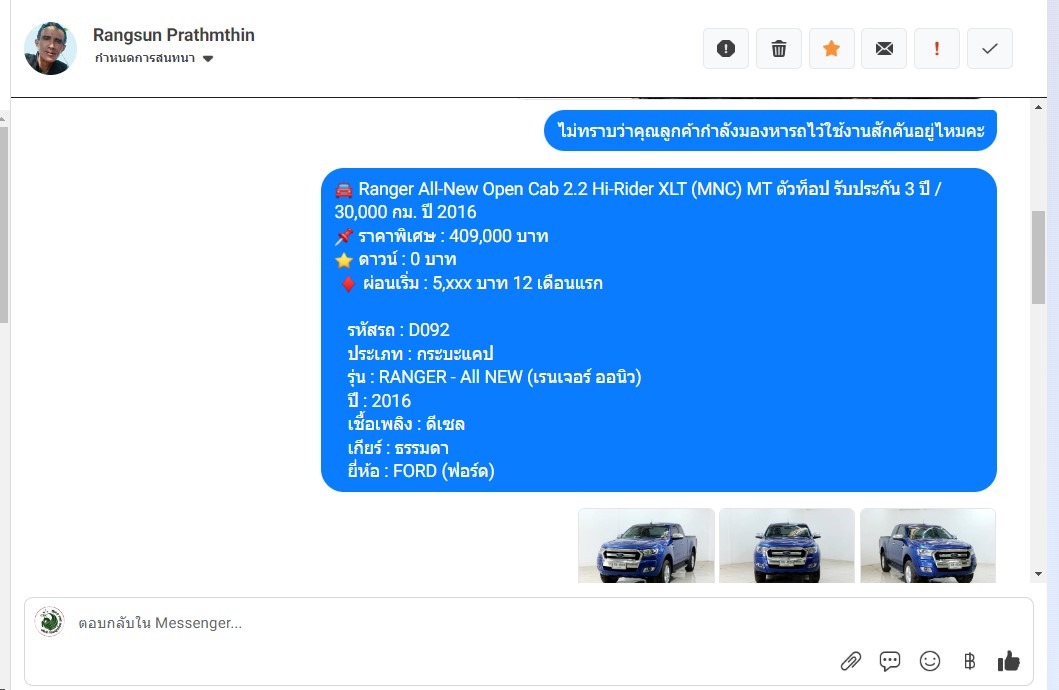Click the ยี่ห้อ : FORD line
1059x690 pixels.
coord(421,471)
